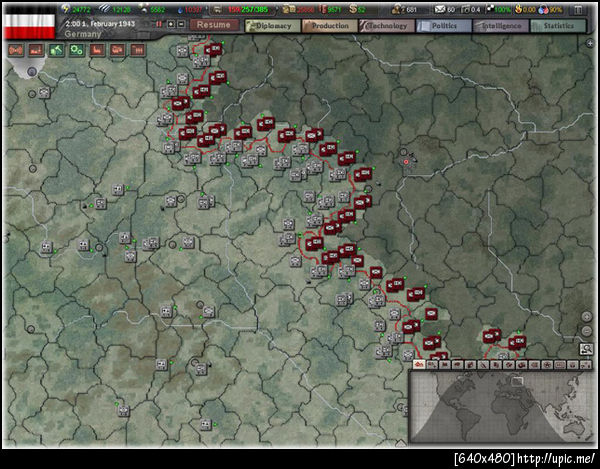Increase game speed with plus button
This screenshot has height=469, width=600.
(171, 24)
